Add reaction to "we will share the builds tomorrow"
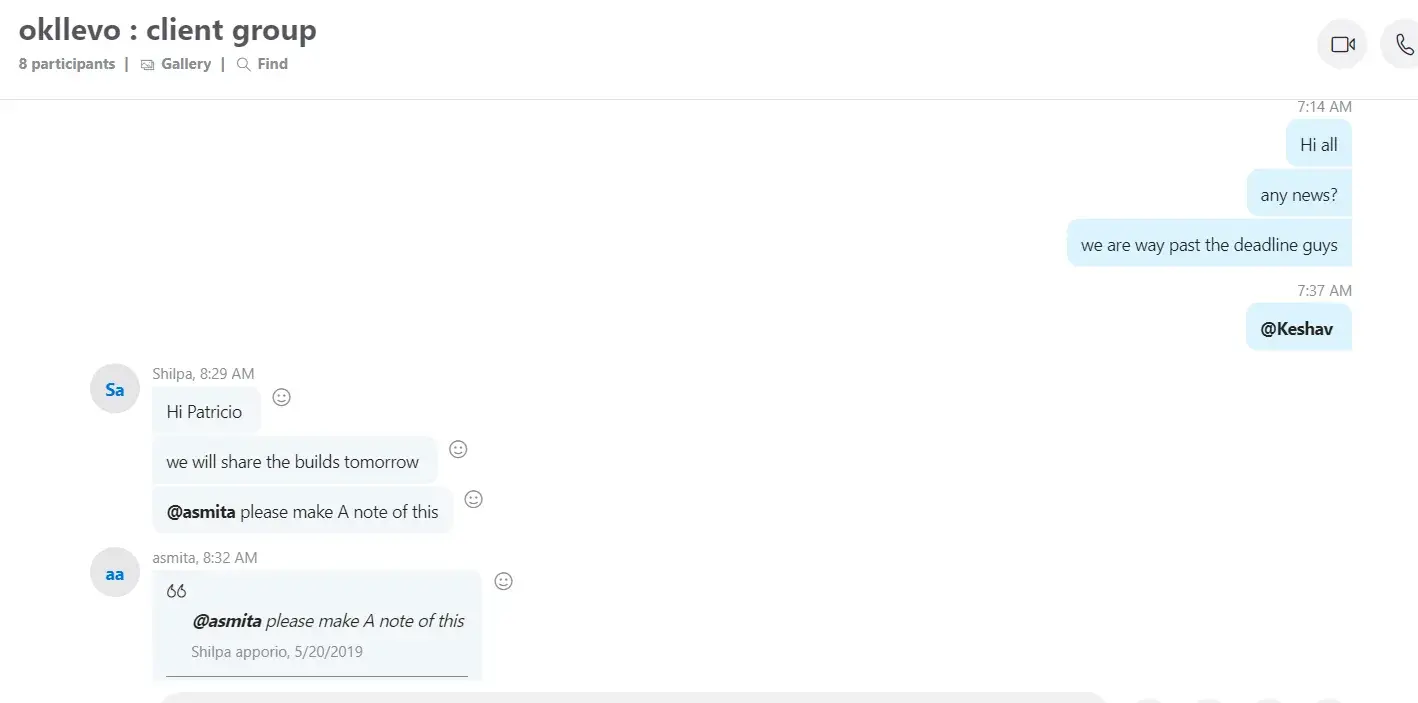The height and width of the screenshot is (703, 1418). (458, 449)
